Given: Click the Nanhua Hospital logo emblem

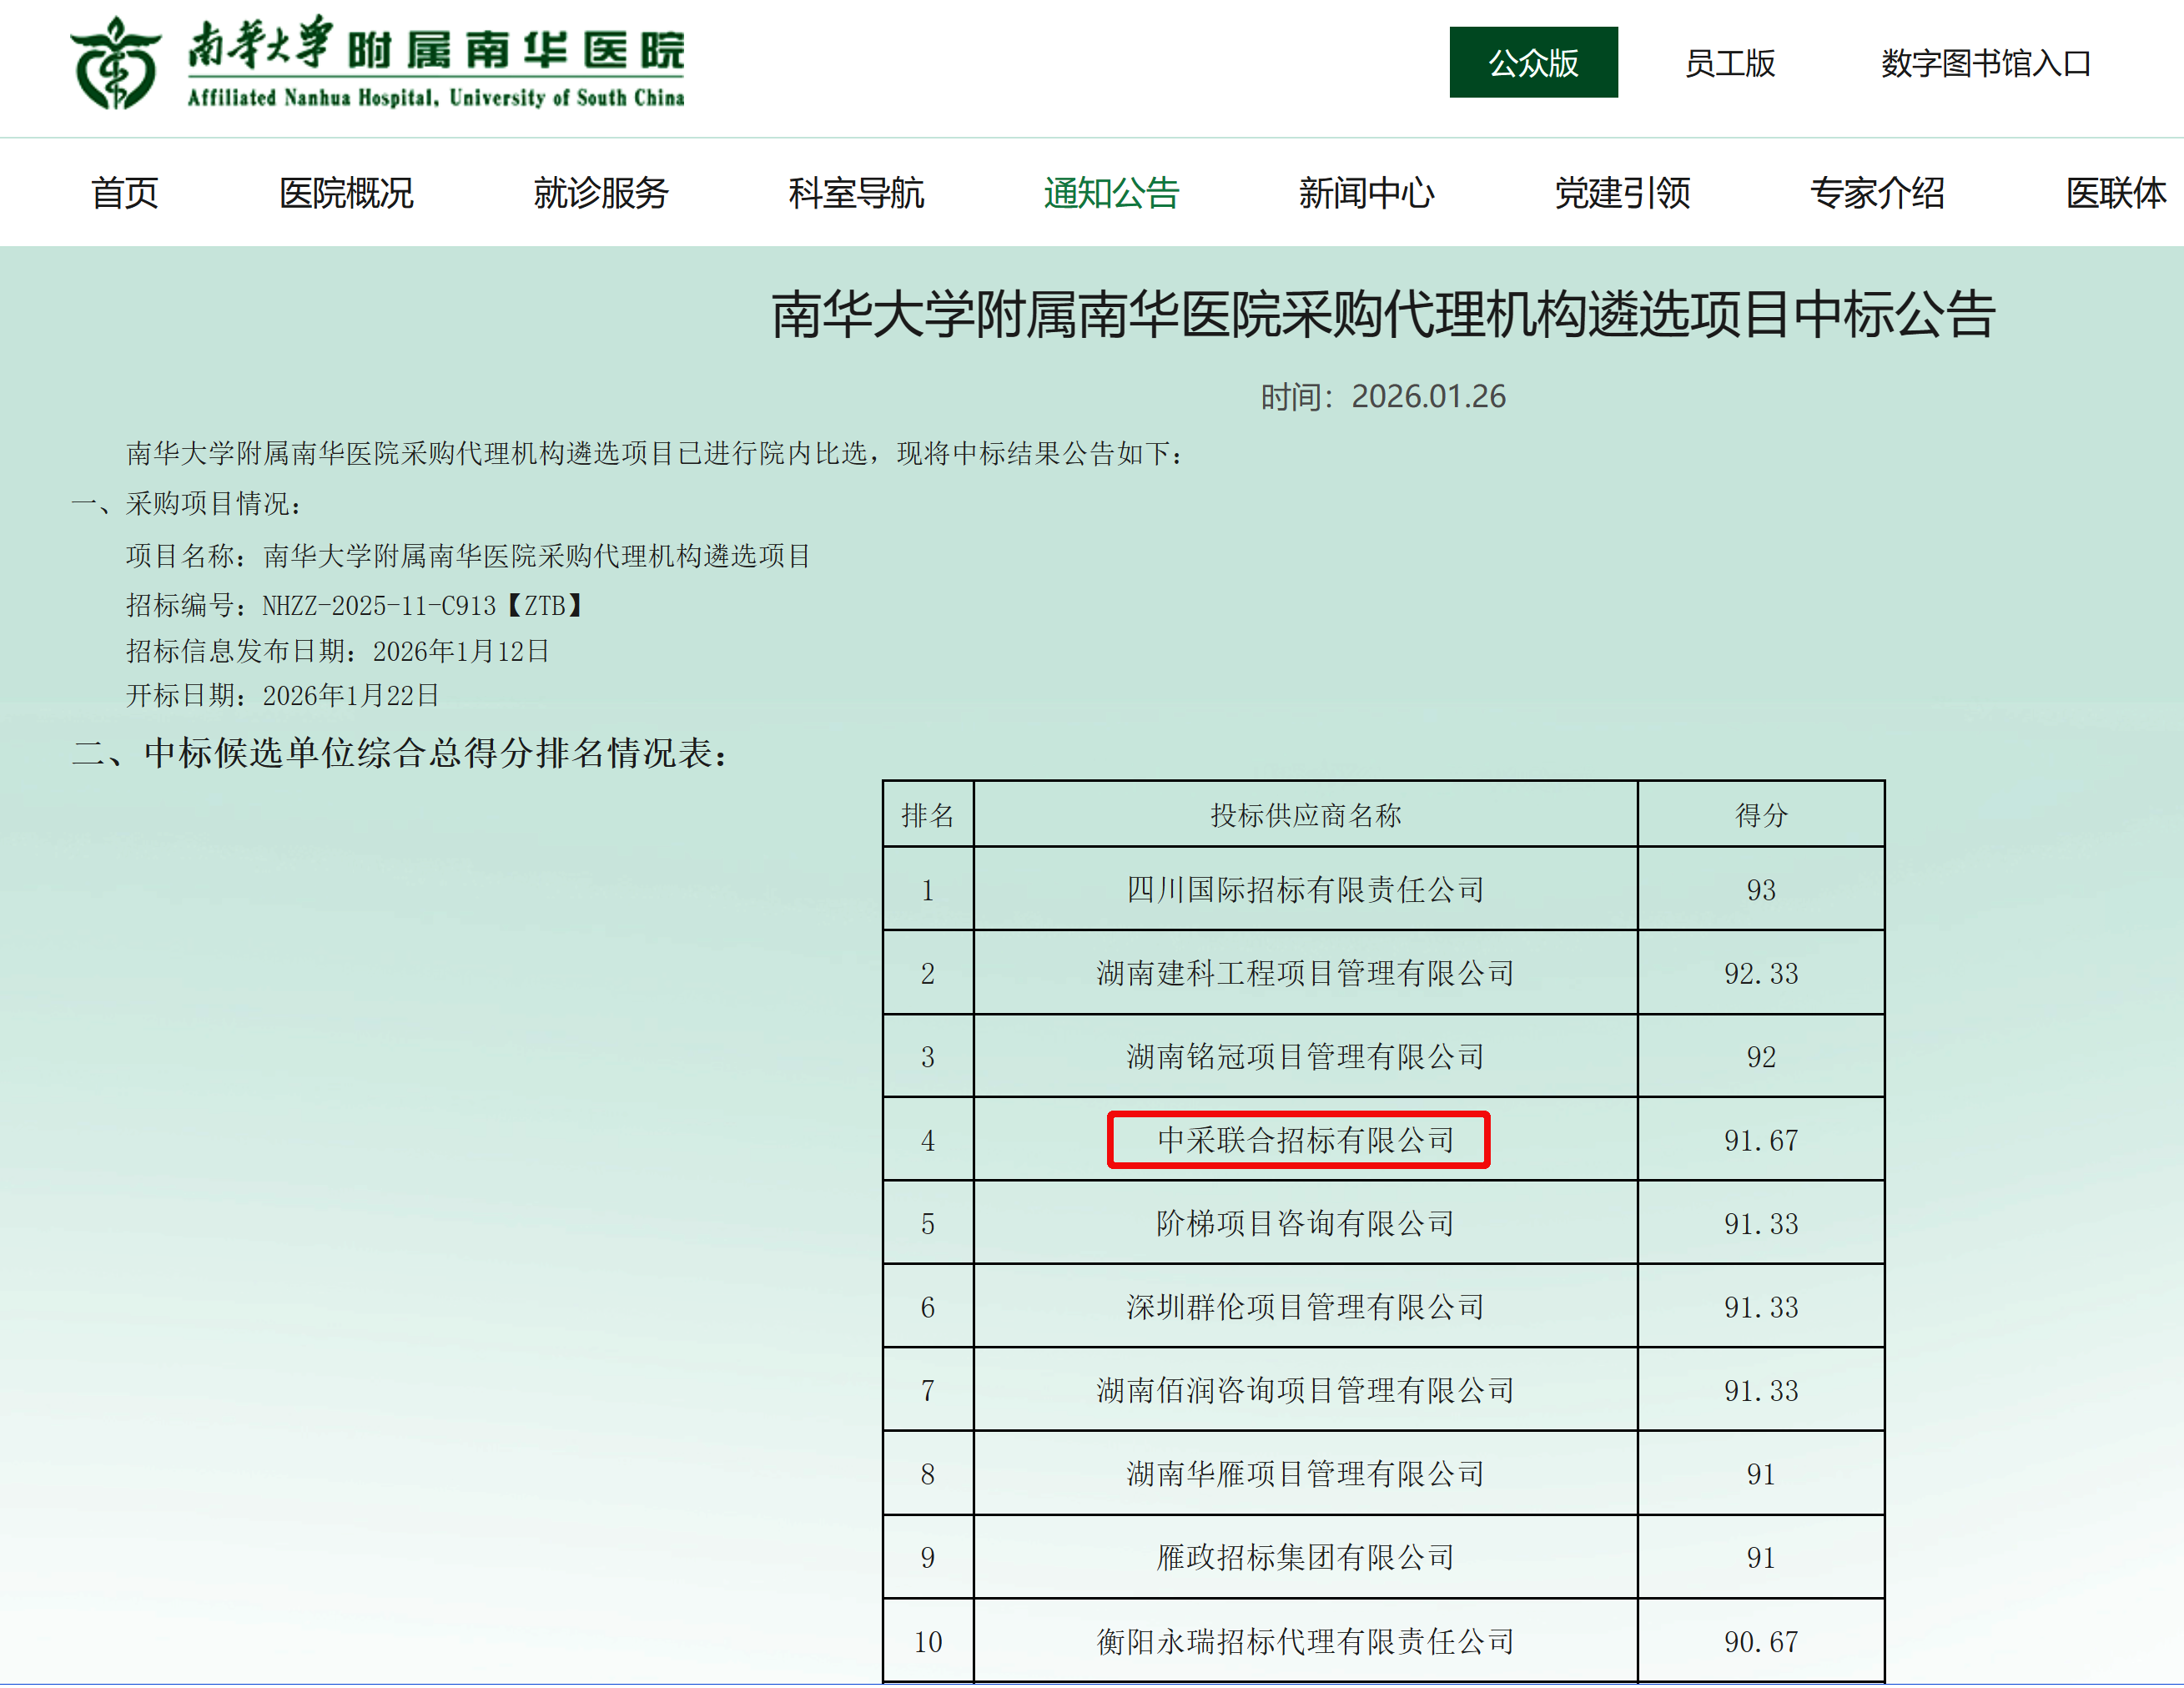Looking at the screenshot, I should tap(114, 63).
